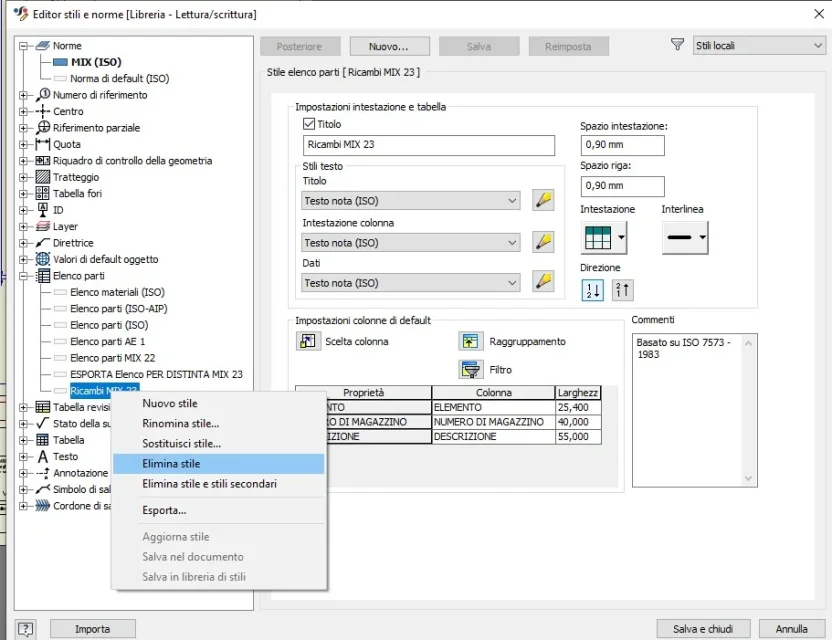Image resolution: width=832 pixels, height=640 pixels.
Task: Click the style filter funnel icon
Action: (x=678, y=45)
